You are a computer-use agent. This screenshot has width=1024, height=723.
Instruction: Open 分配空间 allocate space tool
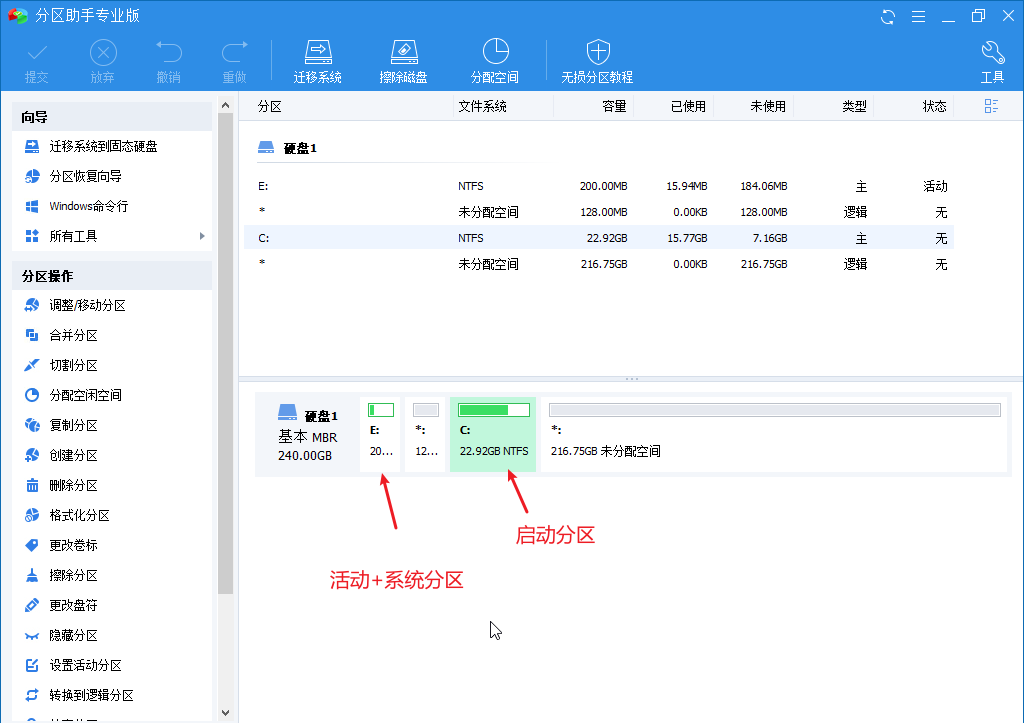click(495, 63)
